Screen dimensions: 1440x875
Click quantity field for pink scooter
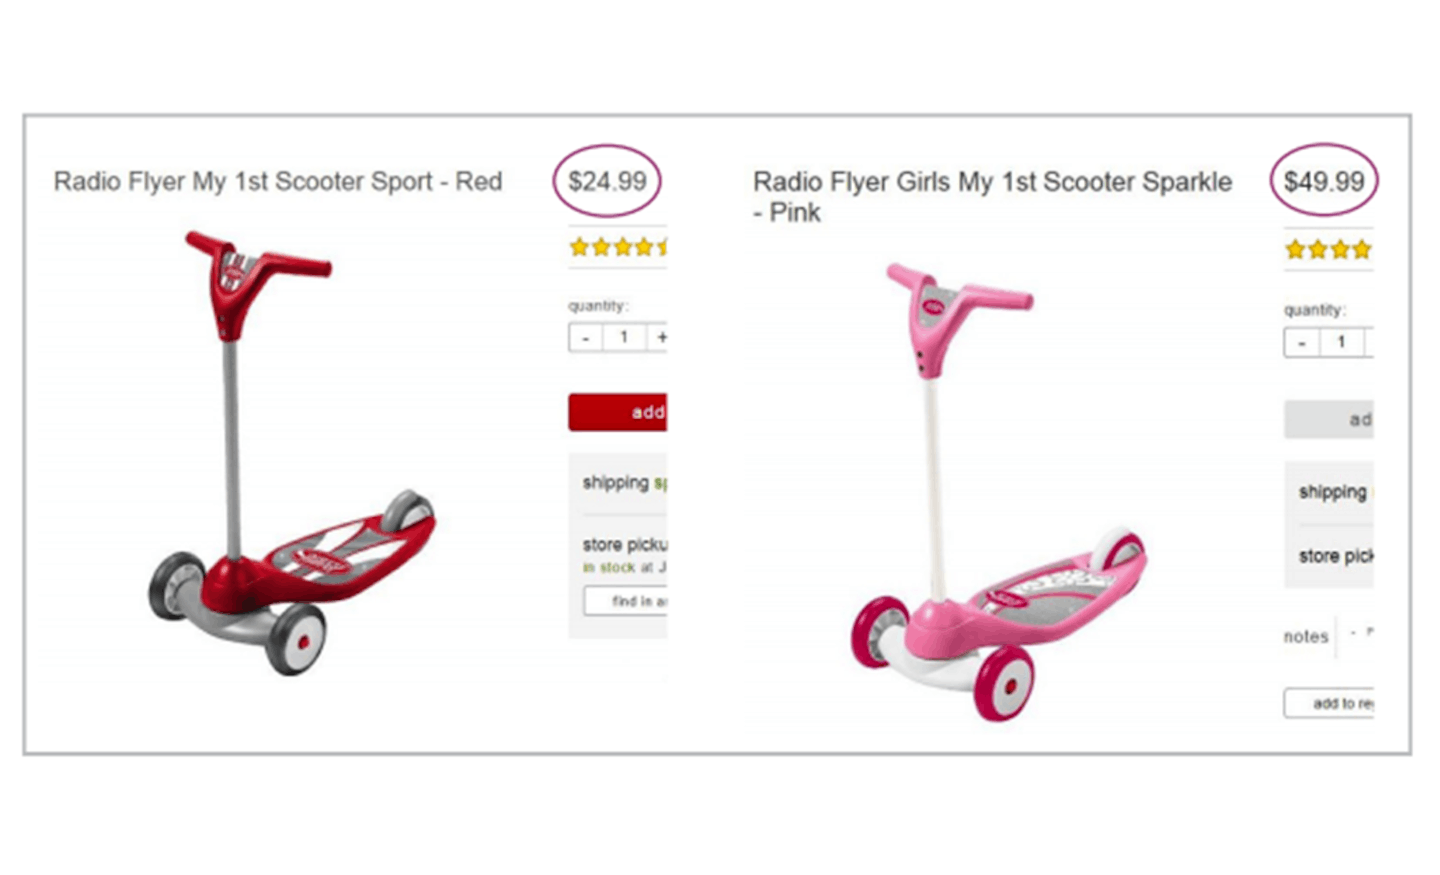point(1341,342)
